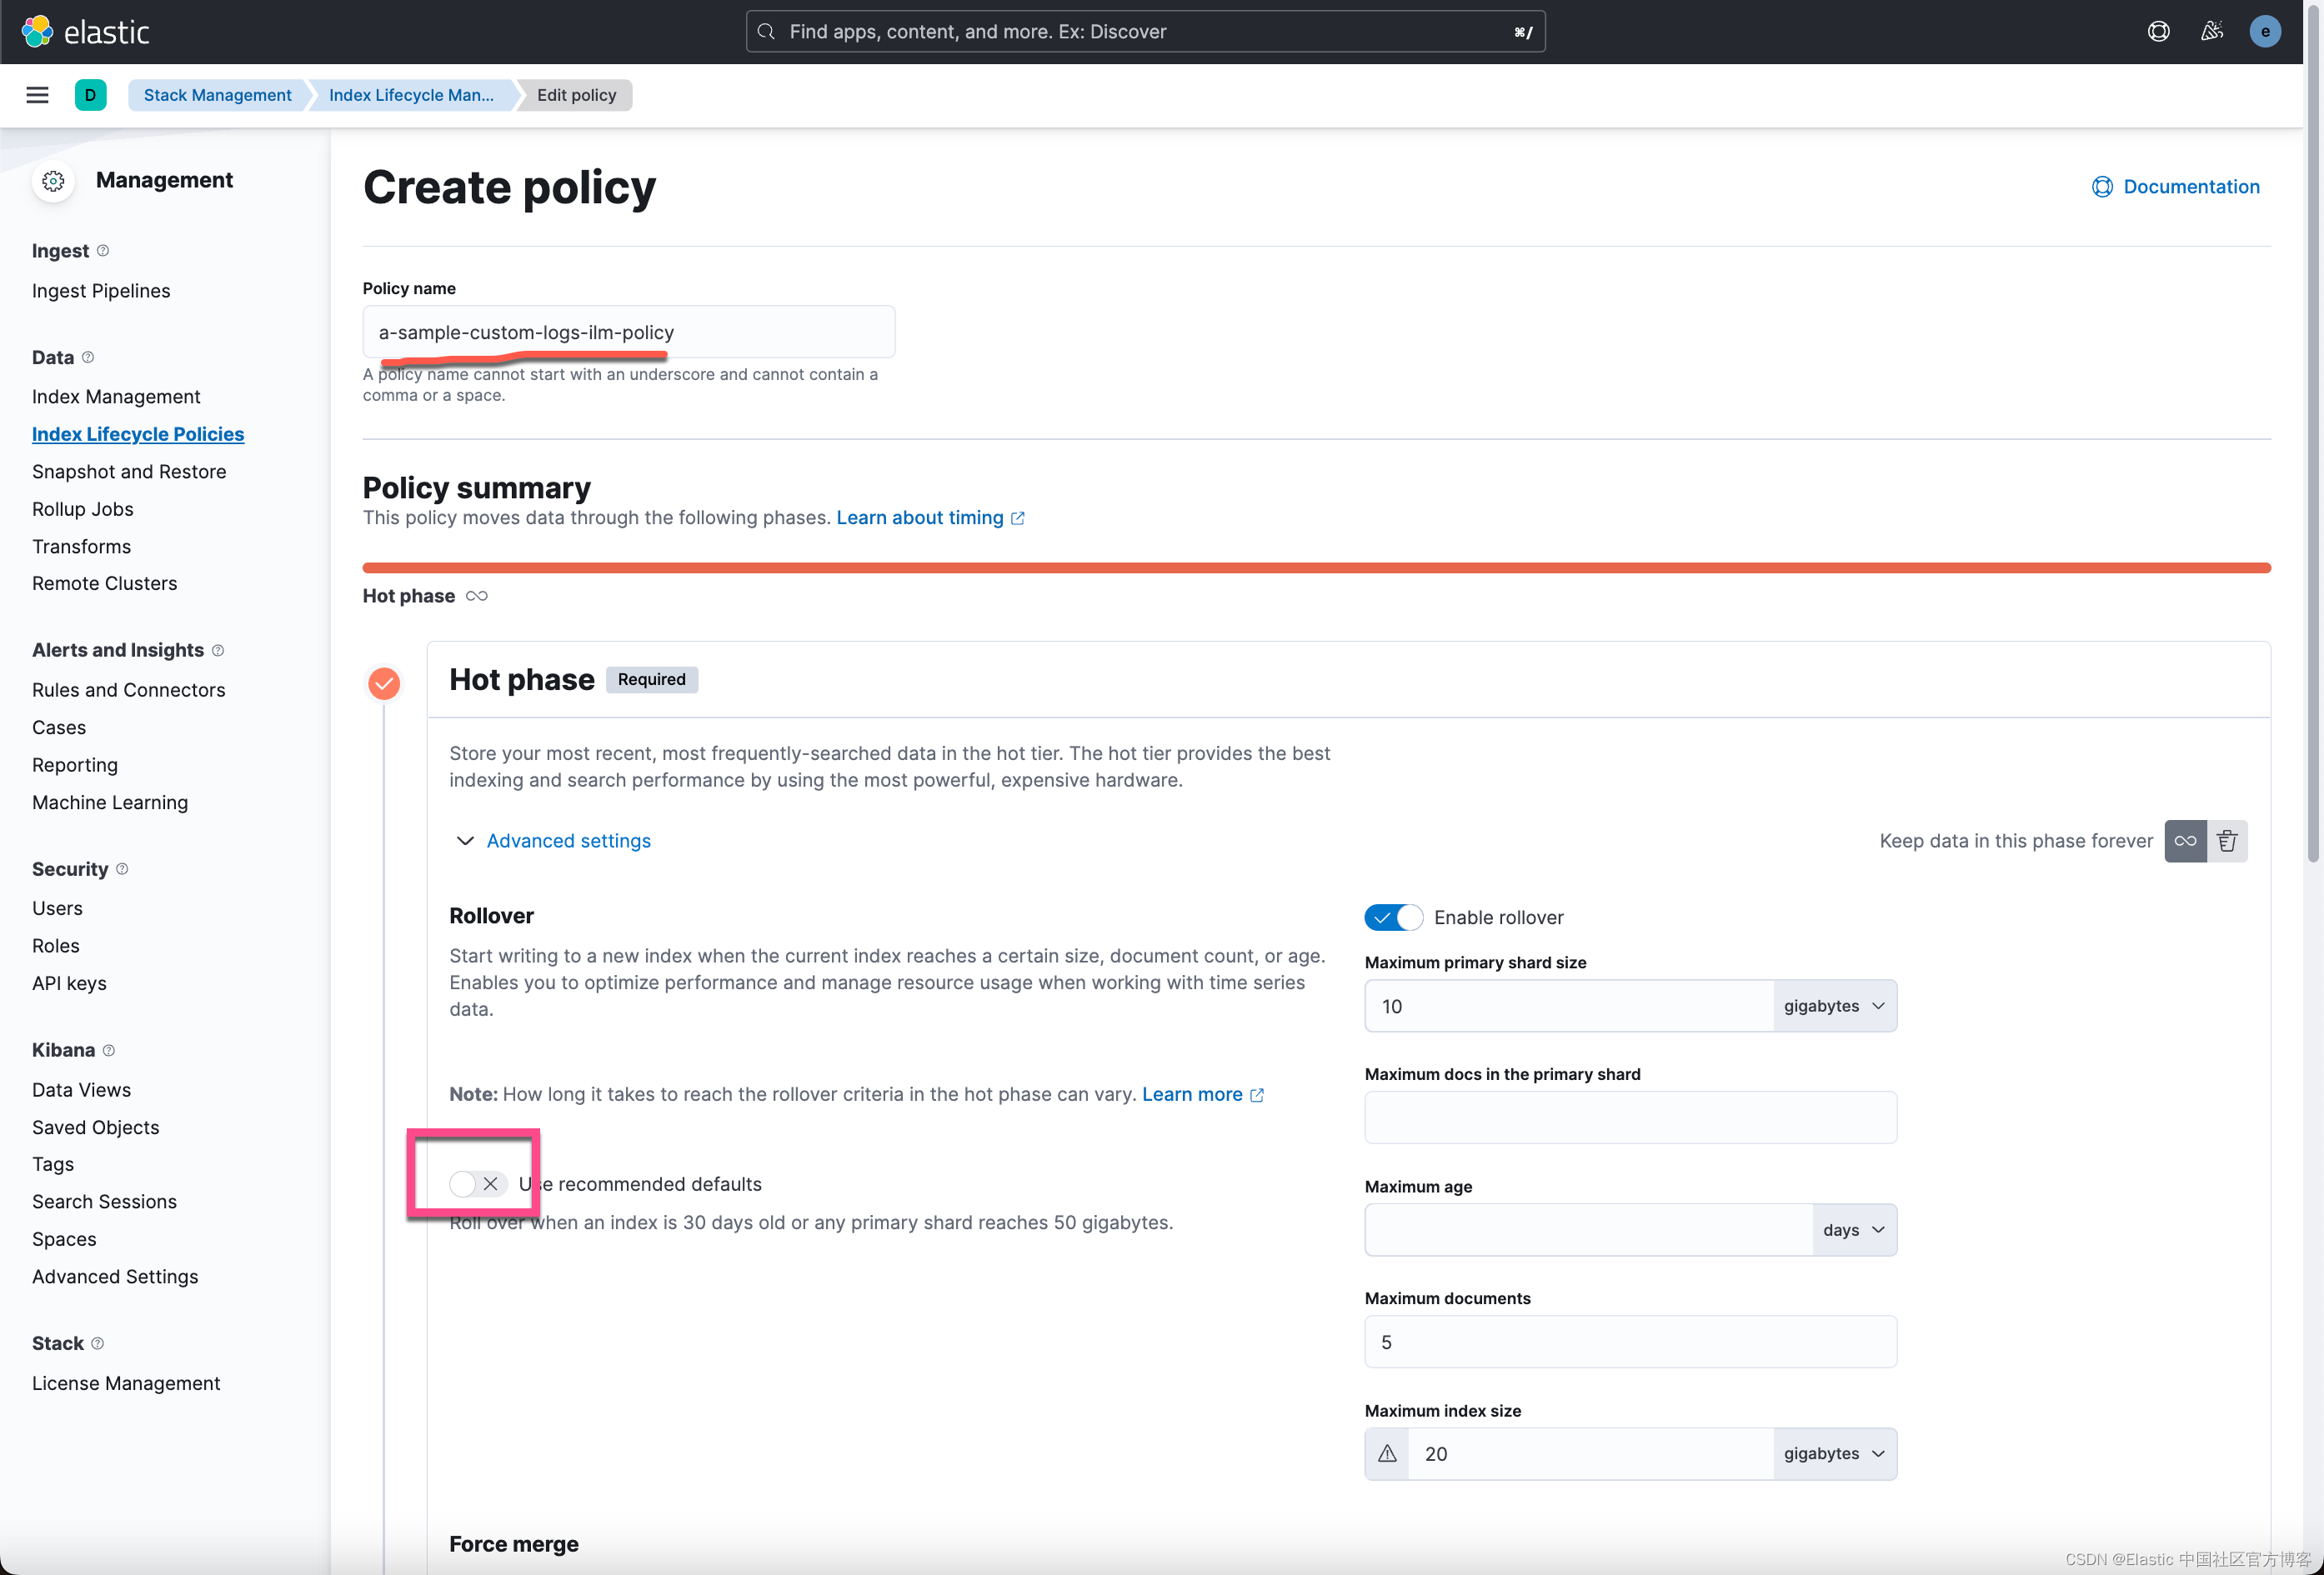Image resolution: width=2324 pixels, height=1575 pixels.
Task: Open primary shard size gigabytes dropdown
Action: (x=1834, y=1006)
